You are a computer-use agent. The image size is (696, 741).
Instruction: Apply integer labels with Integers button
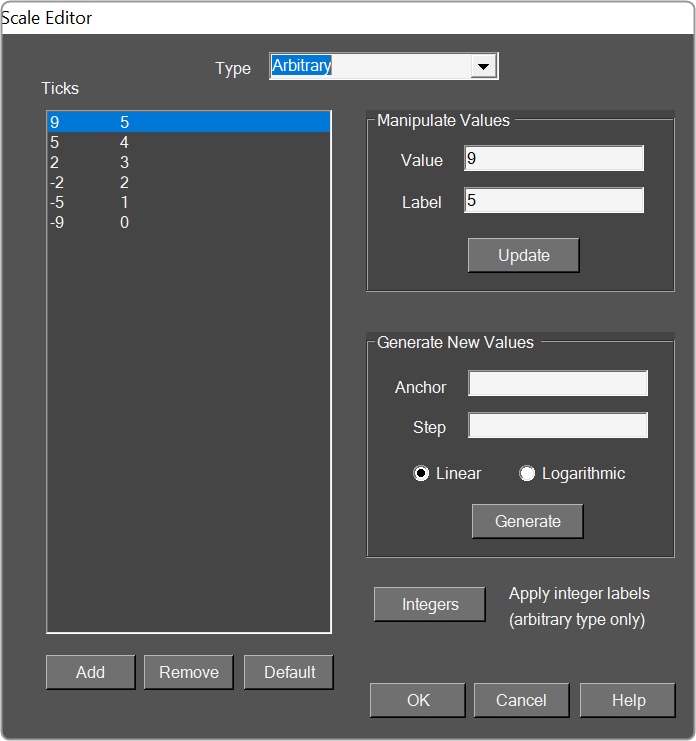coord(430,604)
